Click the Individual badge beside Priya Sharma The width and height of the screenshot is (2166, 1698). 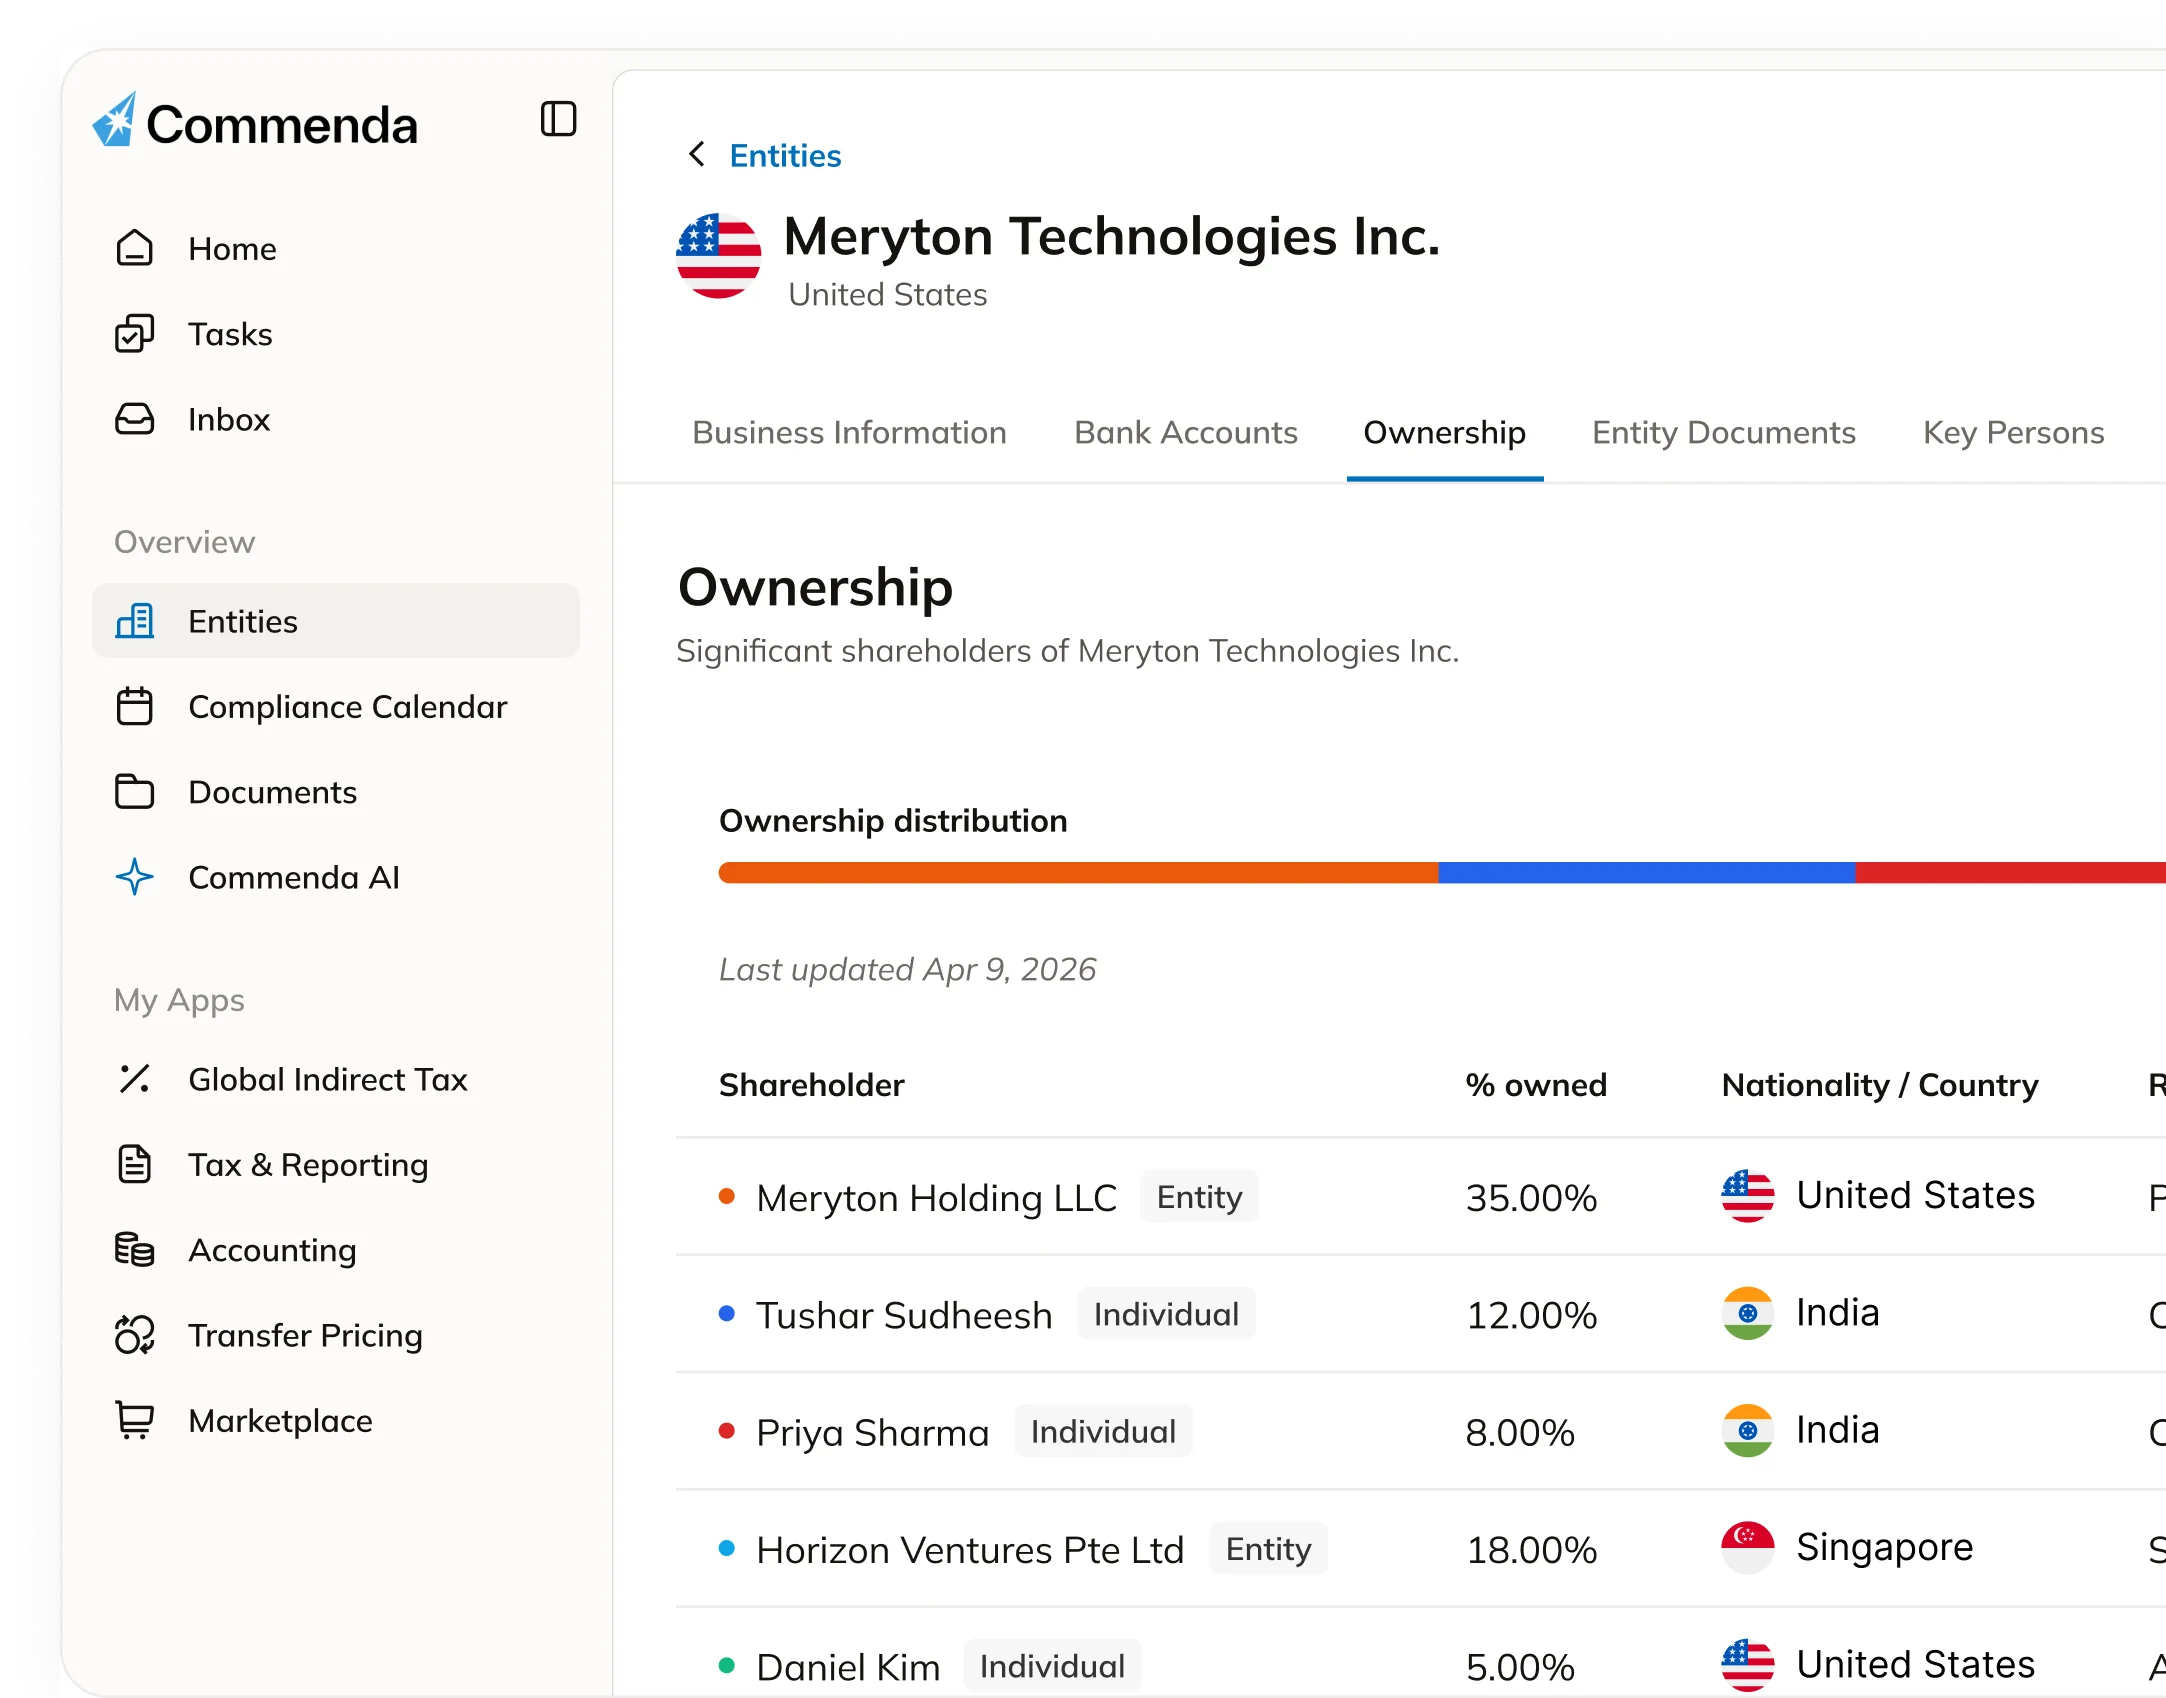tap(1103, 1431)
